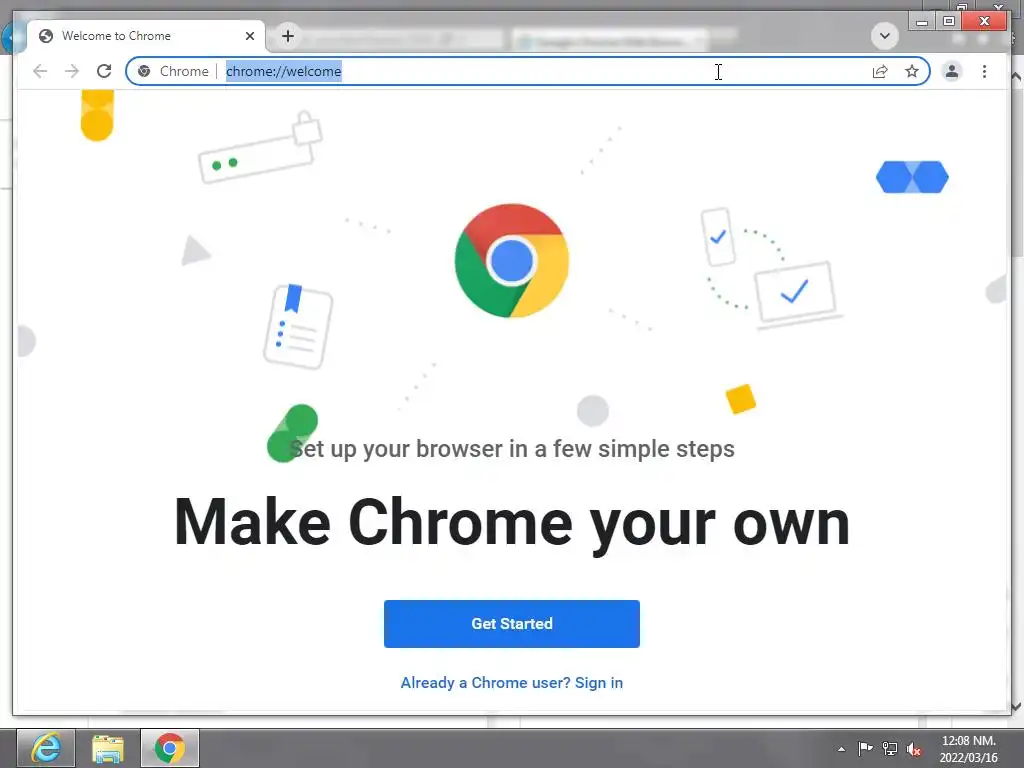The height and width of the screenshot is (768, 1024).
Task: Click the Get Started button
Action: [512, 624]
